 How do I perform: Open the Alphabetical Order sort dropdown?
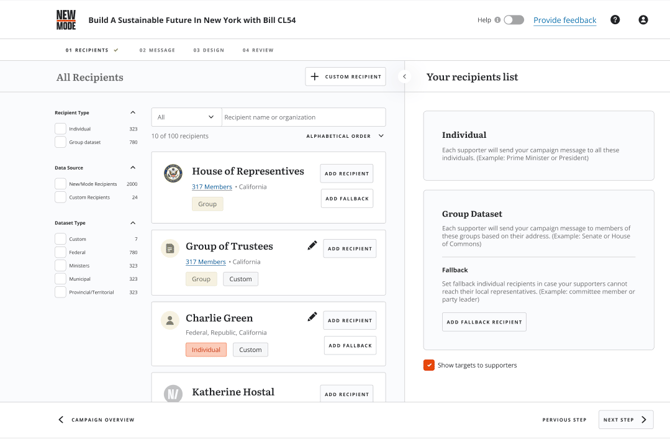pos(345,136)
